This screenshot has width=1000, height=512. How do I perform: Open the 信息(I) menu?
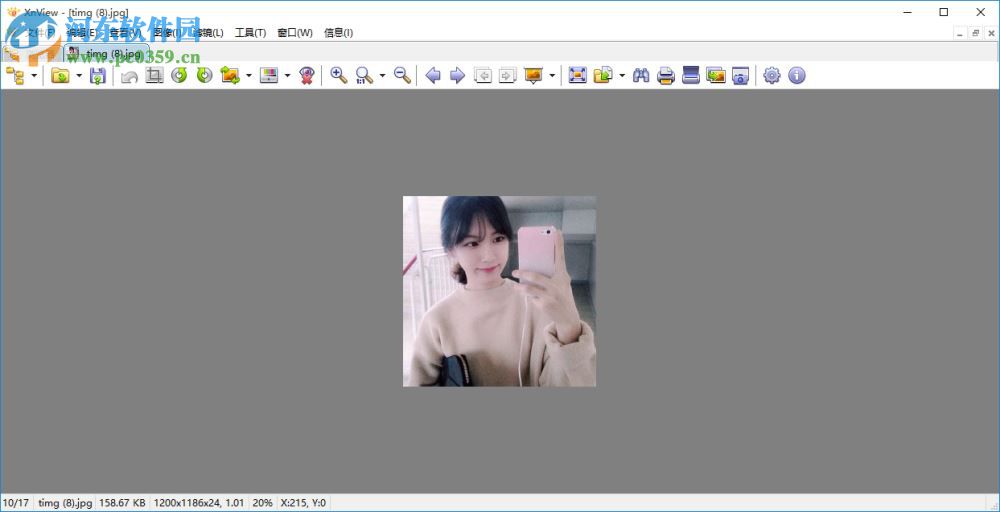339,33
